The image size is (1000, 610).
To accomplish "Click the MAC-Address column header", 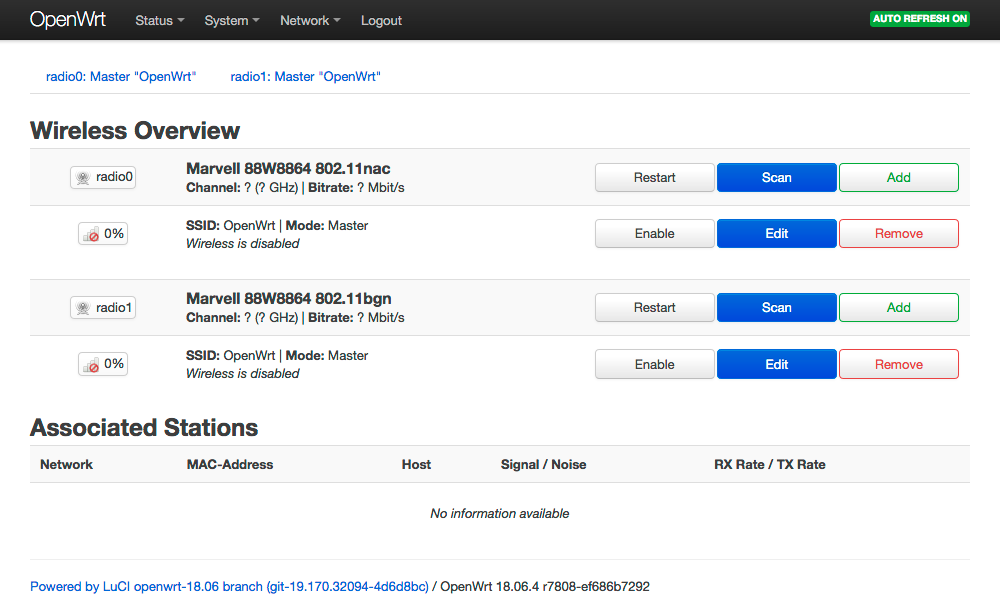I will click(230, 465).
